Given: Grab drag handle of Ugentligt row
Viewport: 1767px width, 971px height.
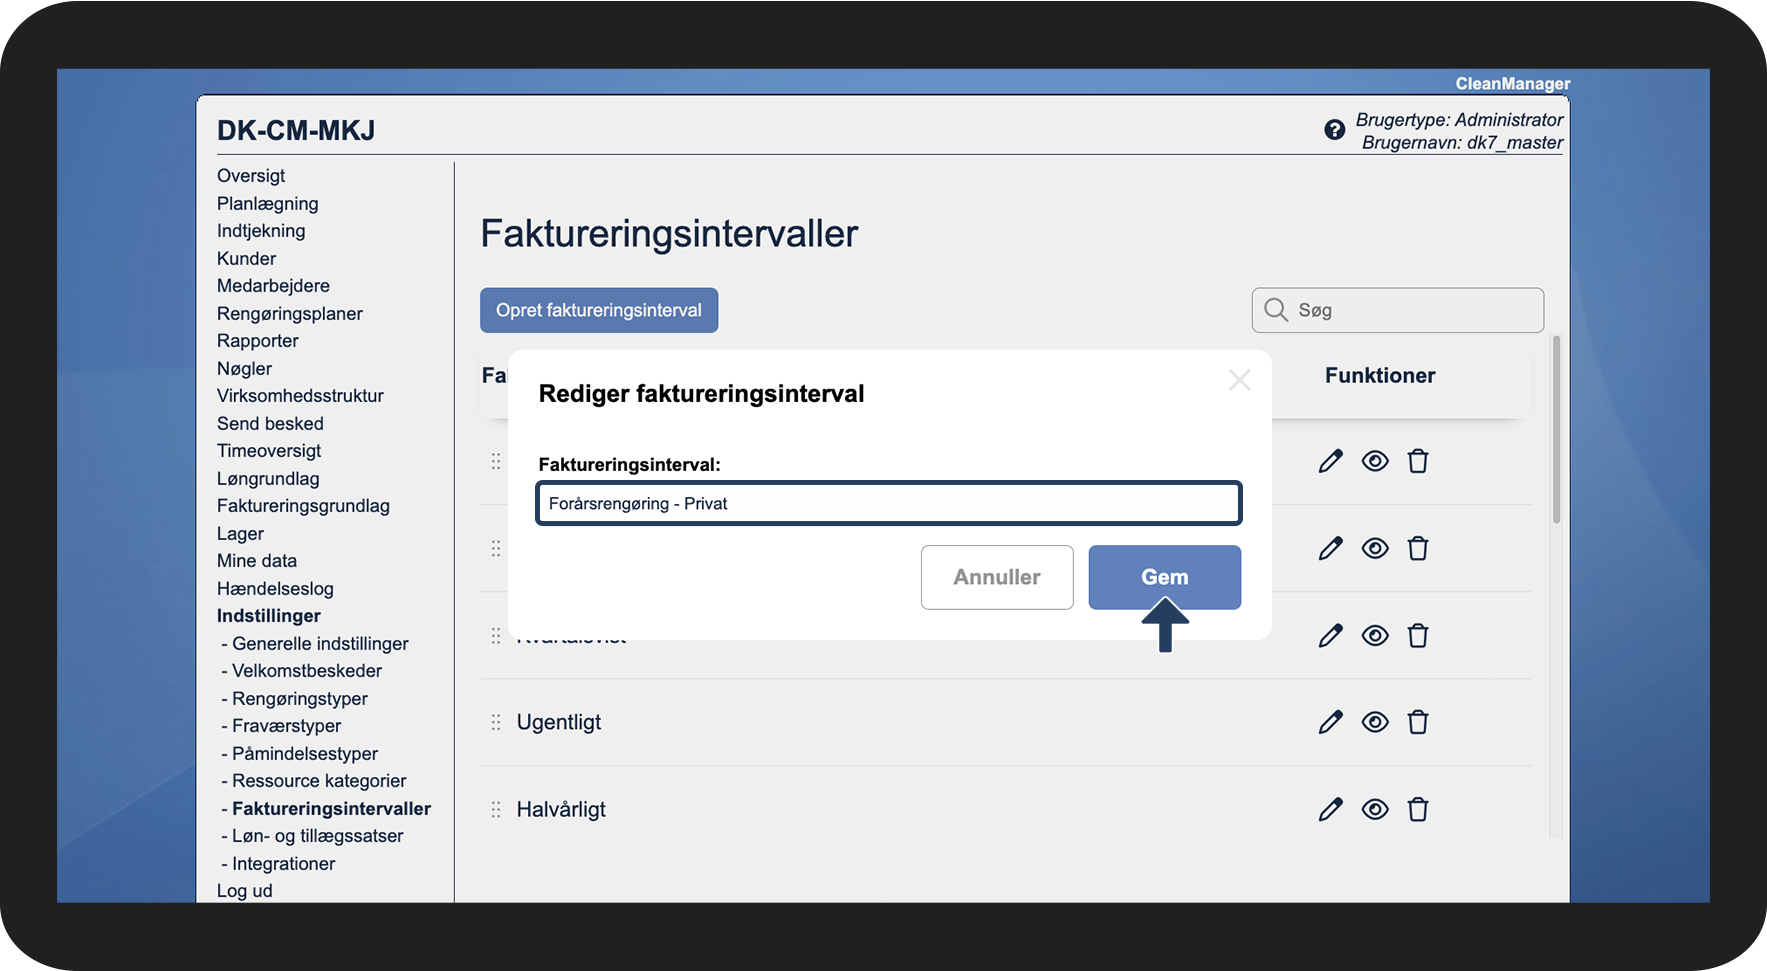Looking at the screenshot, I should click(x=496, y=722).
